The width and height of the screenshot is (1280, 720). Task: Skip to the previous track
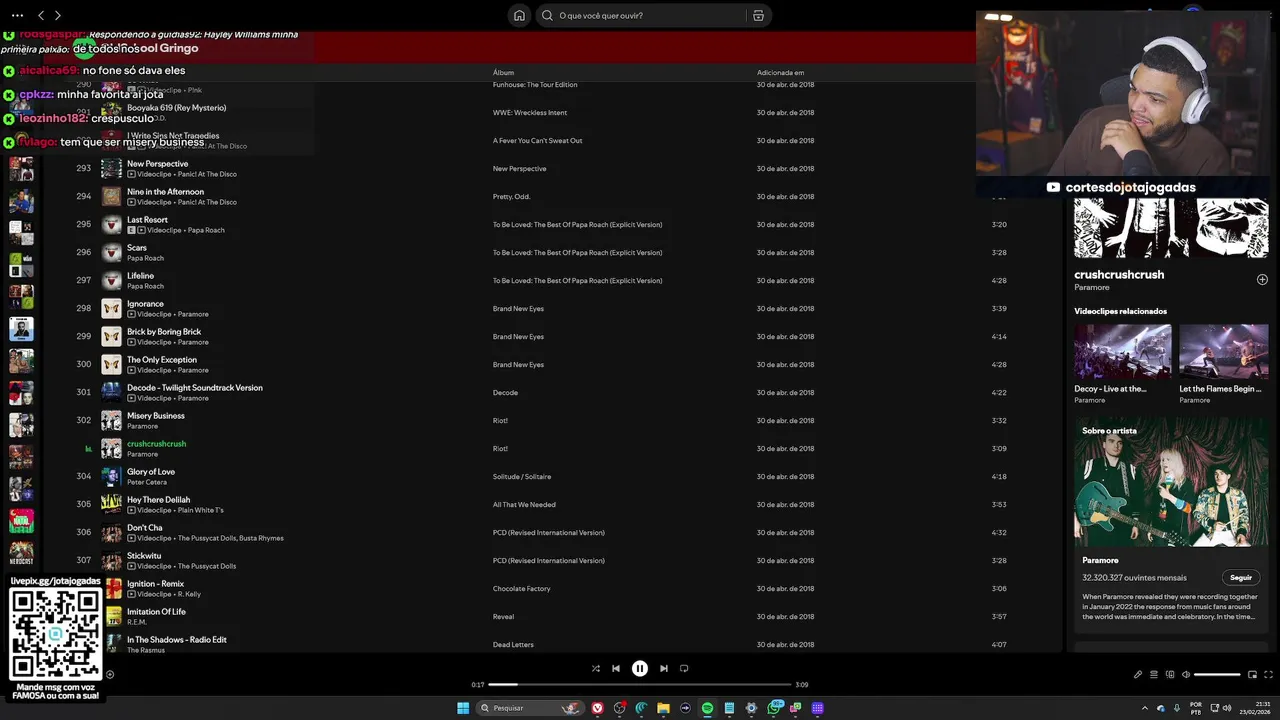[616, 668]
